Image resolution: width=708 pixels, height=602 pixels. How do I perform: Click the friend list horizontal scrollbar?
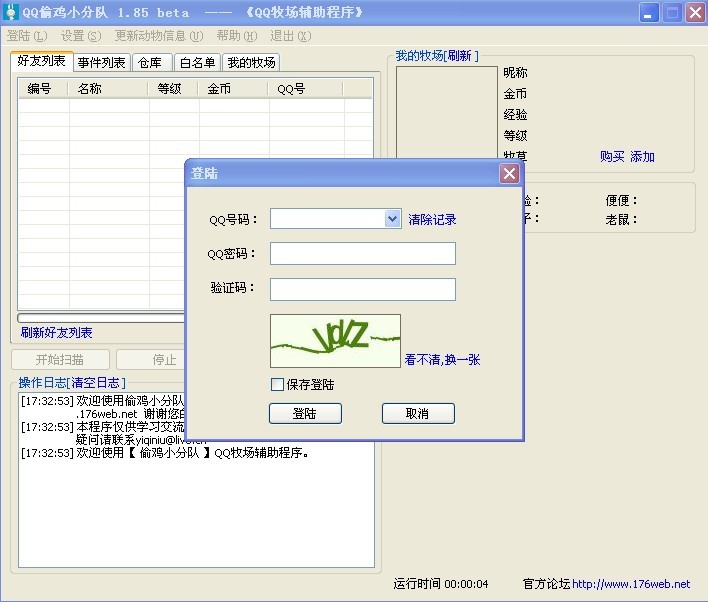(101, 318)
